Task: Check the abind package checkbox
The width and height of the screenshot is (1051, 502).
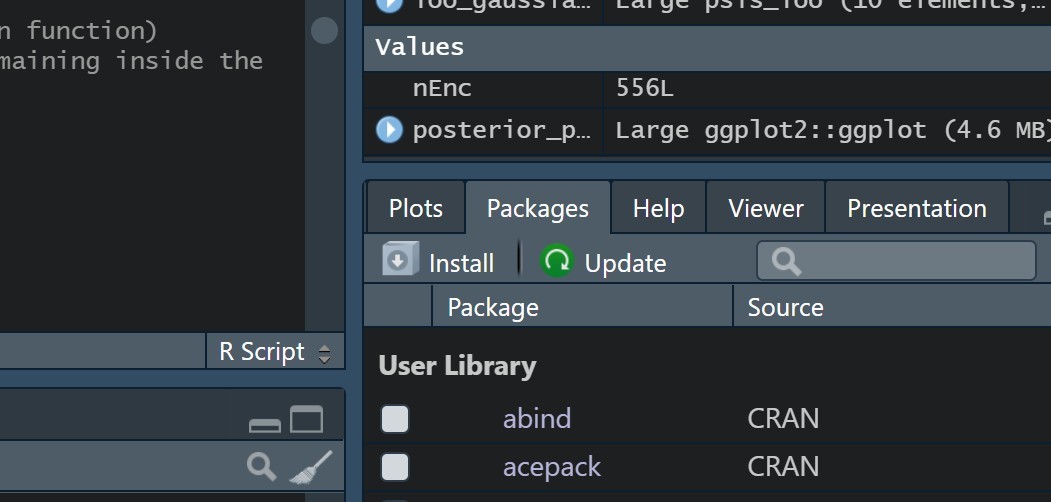Action: (395, 419)
